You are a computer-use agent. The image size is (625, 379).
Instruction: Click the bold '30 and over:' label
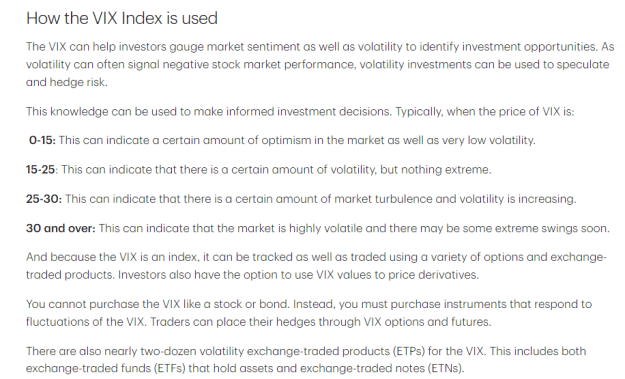point(61,228)
